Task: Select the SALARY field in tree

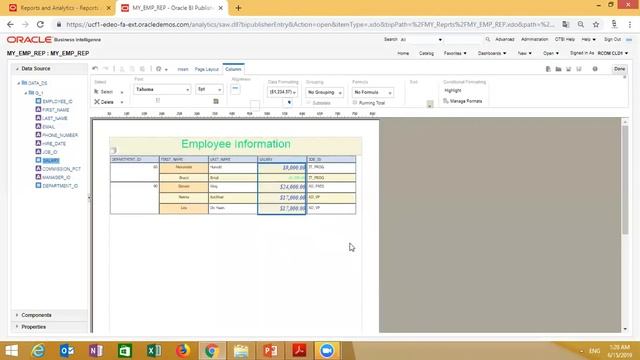Action: click(51, 160)
